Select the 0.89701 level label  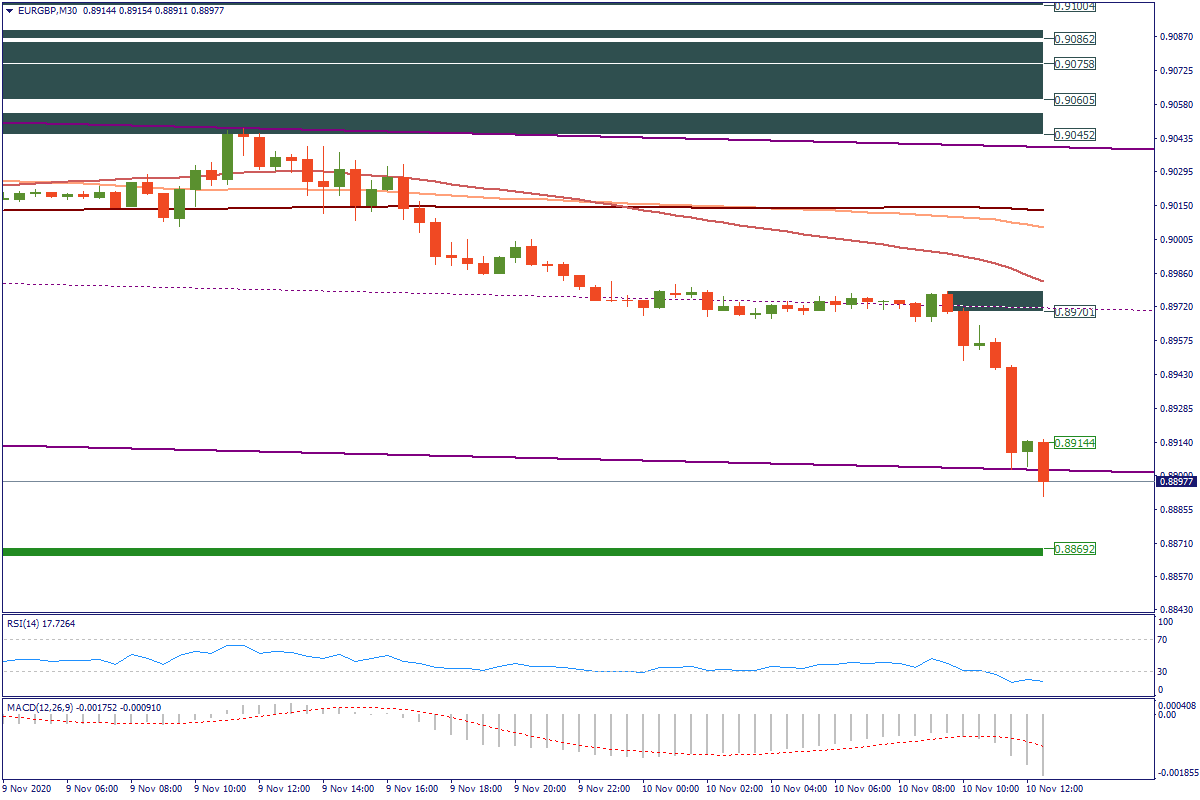coord(1075,312)
